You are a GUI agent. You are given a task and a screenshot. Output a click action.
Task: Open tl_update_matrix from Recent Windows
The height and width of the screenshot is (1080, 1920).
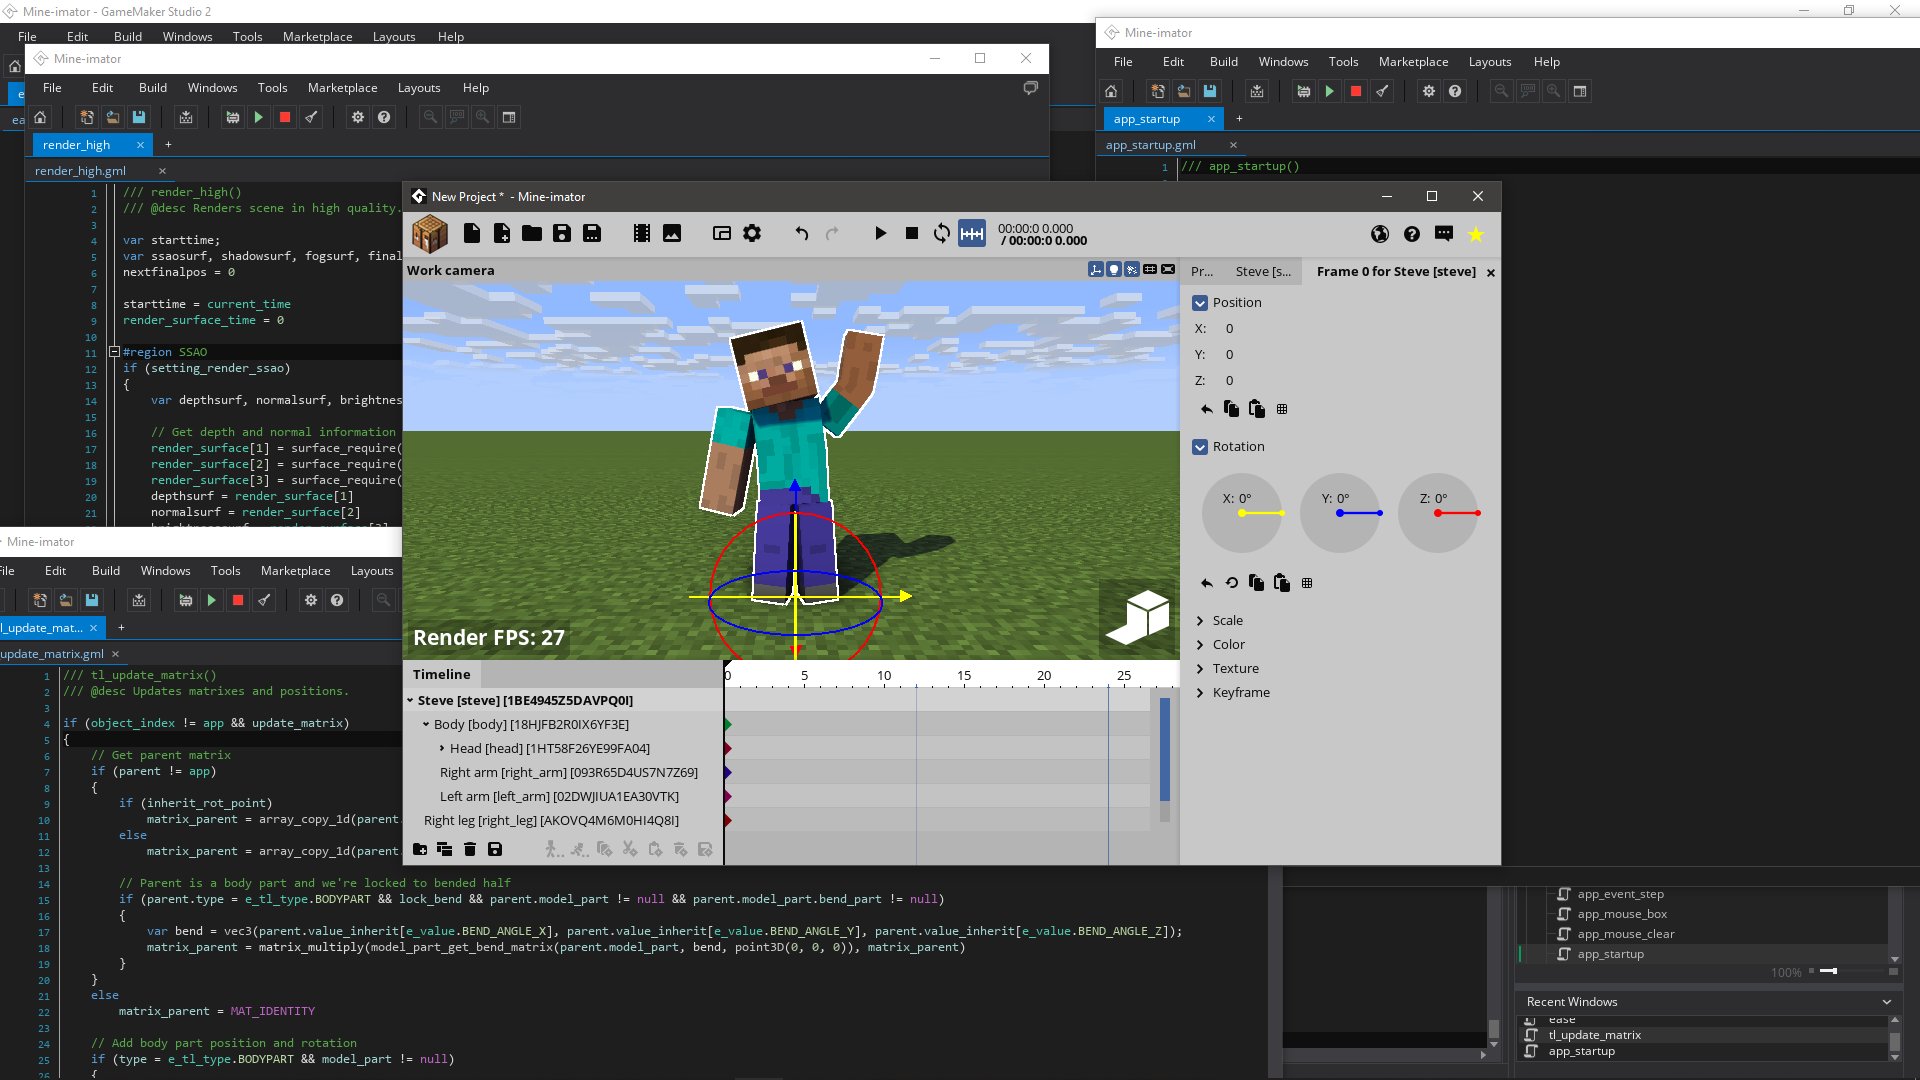(x=1595, y=1034)
